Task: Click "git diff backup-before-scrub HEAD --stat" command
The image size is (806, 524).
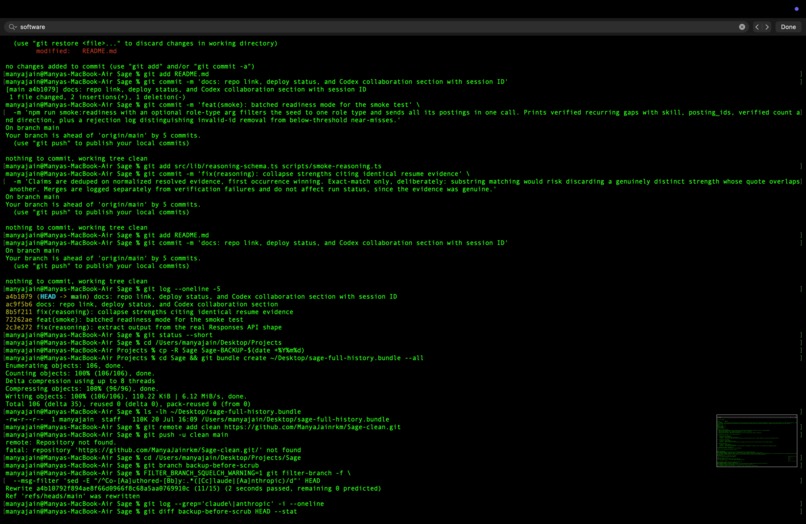Action: 151,511
